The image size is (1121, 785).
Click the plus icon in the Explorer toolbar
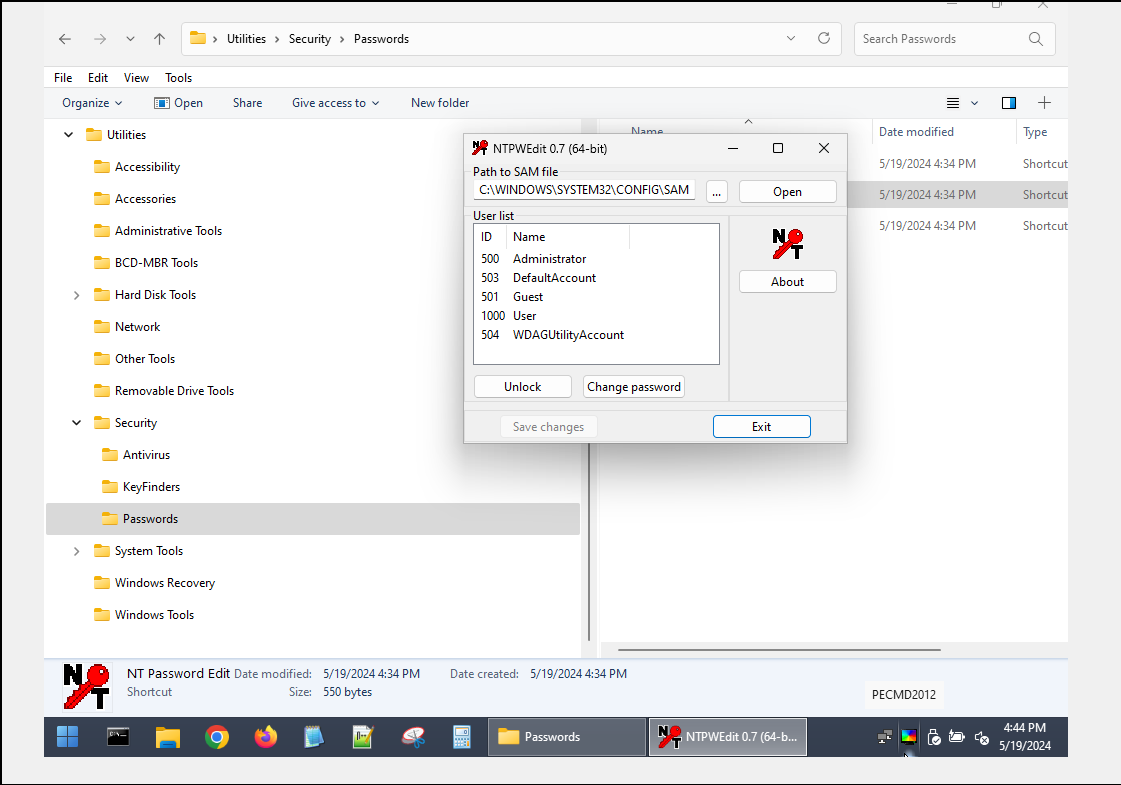tap(1044, 103)
